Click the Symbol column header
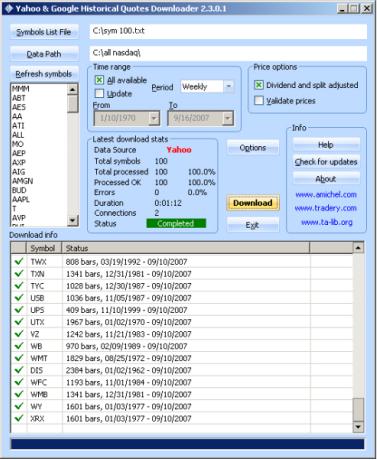The width and height of the screenshot is (377, 460). 44,248
